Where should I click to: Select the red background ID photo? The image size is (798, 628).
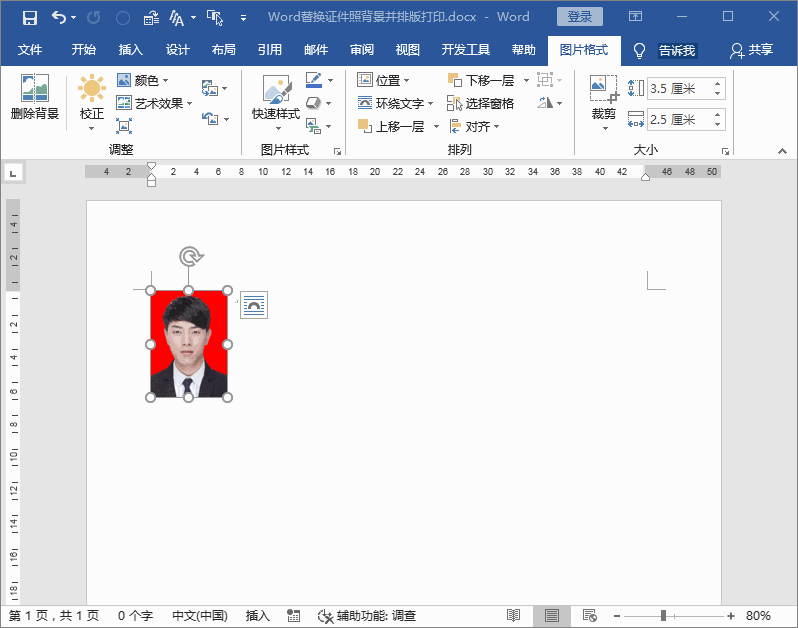(x=189, y=344)
